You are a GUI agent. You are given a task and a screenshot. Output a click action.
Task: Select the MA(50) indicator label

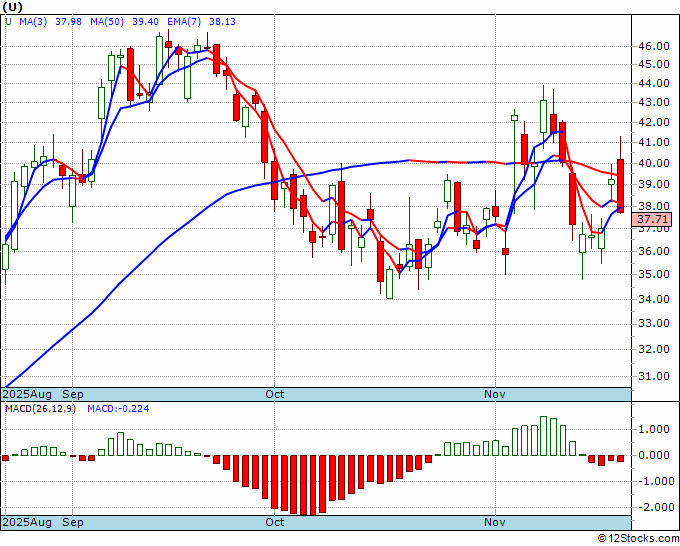tap(107, 22)
